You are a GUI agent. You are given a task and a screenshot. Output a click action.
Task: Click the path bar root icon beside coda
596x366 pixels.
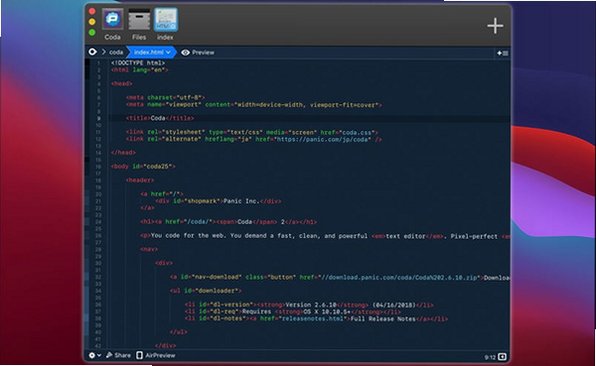tap(92, 52)
